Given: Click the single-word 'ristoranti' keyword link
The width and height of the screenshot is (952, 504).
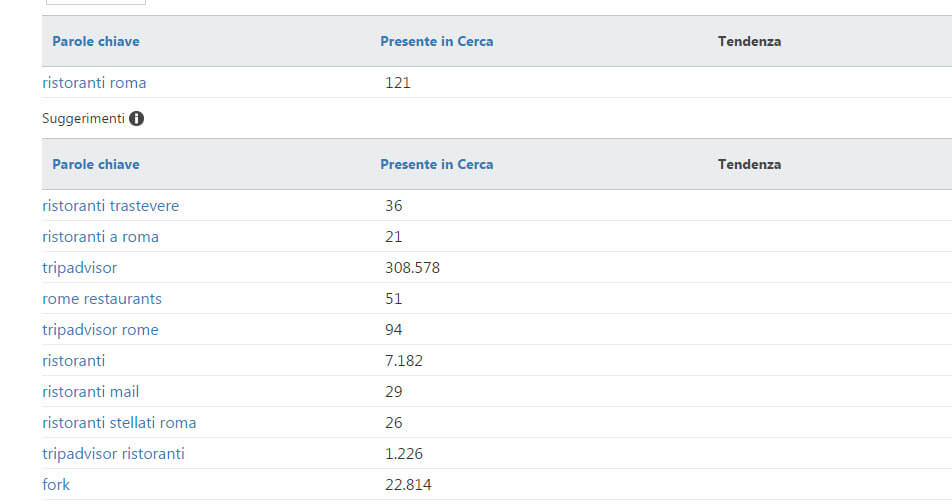Looking at the screenshot, I should click(73, 361).
